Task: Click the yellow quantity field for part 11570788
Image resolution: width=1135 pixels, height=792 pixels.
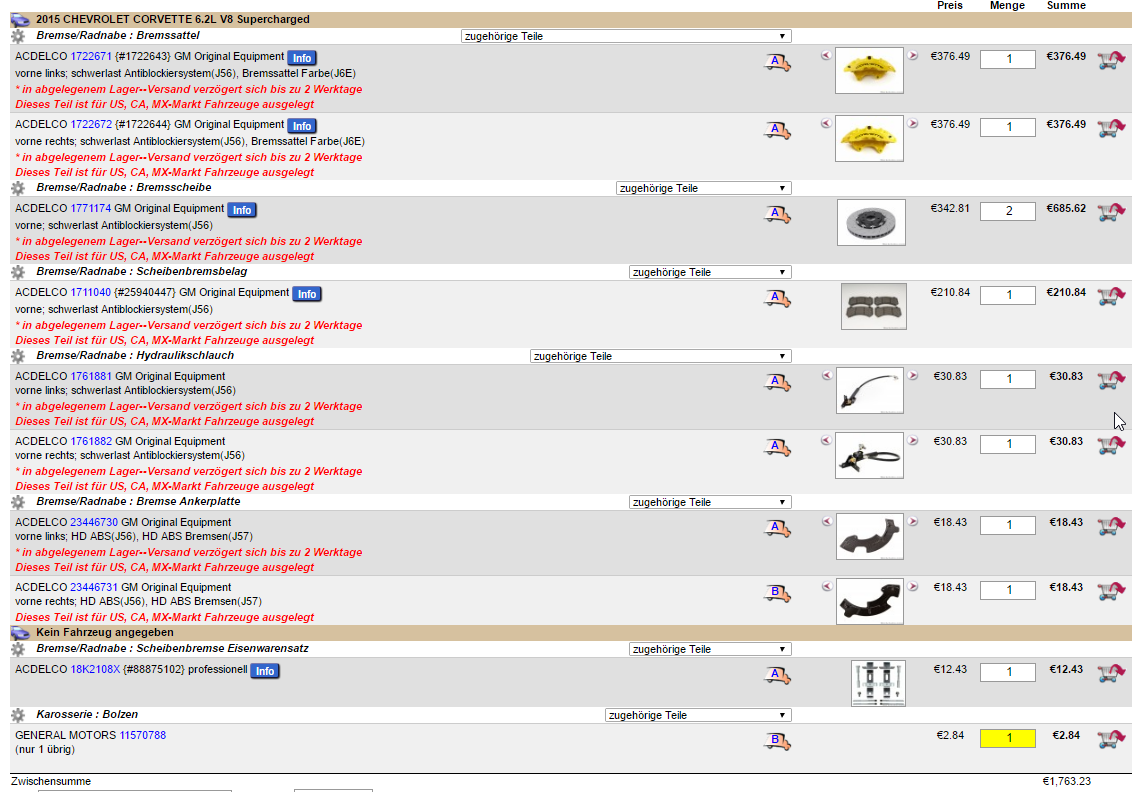Action: [1007, 738]
